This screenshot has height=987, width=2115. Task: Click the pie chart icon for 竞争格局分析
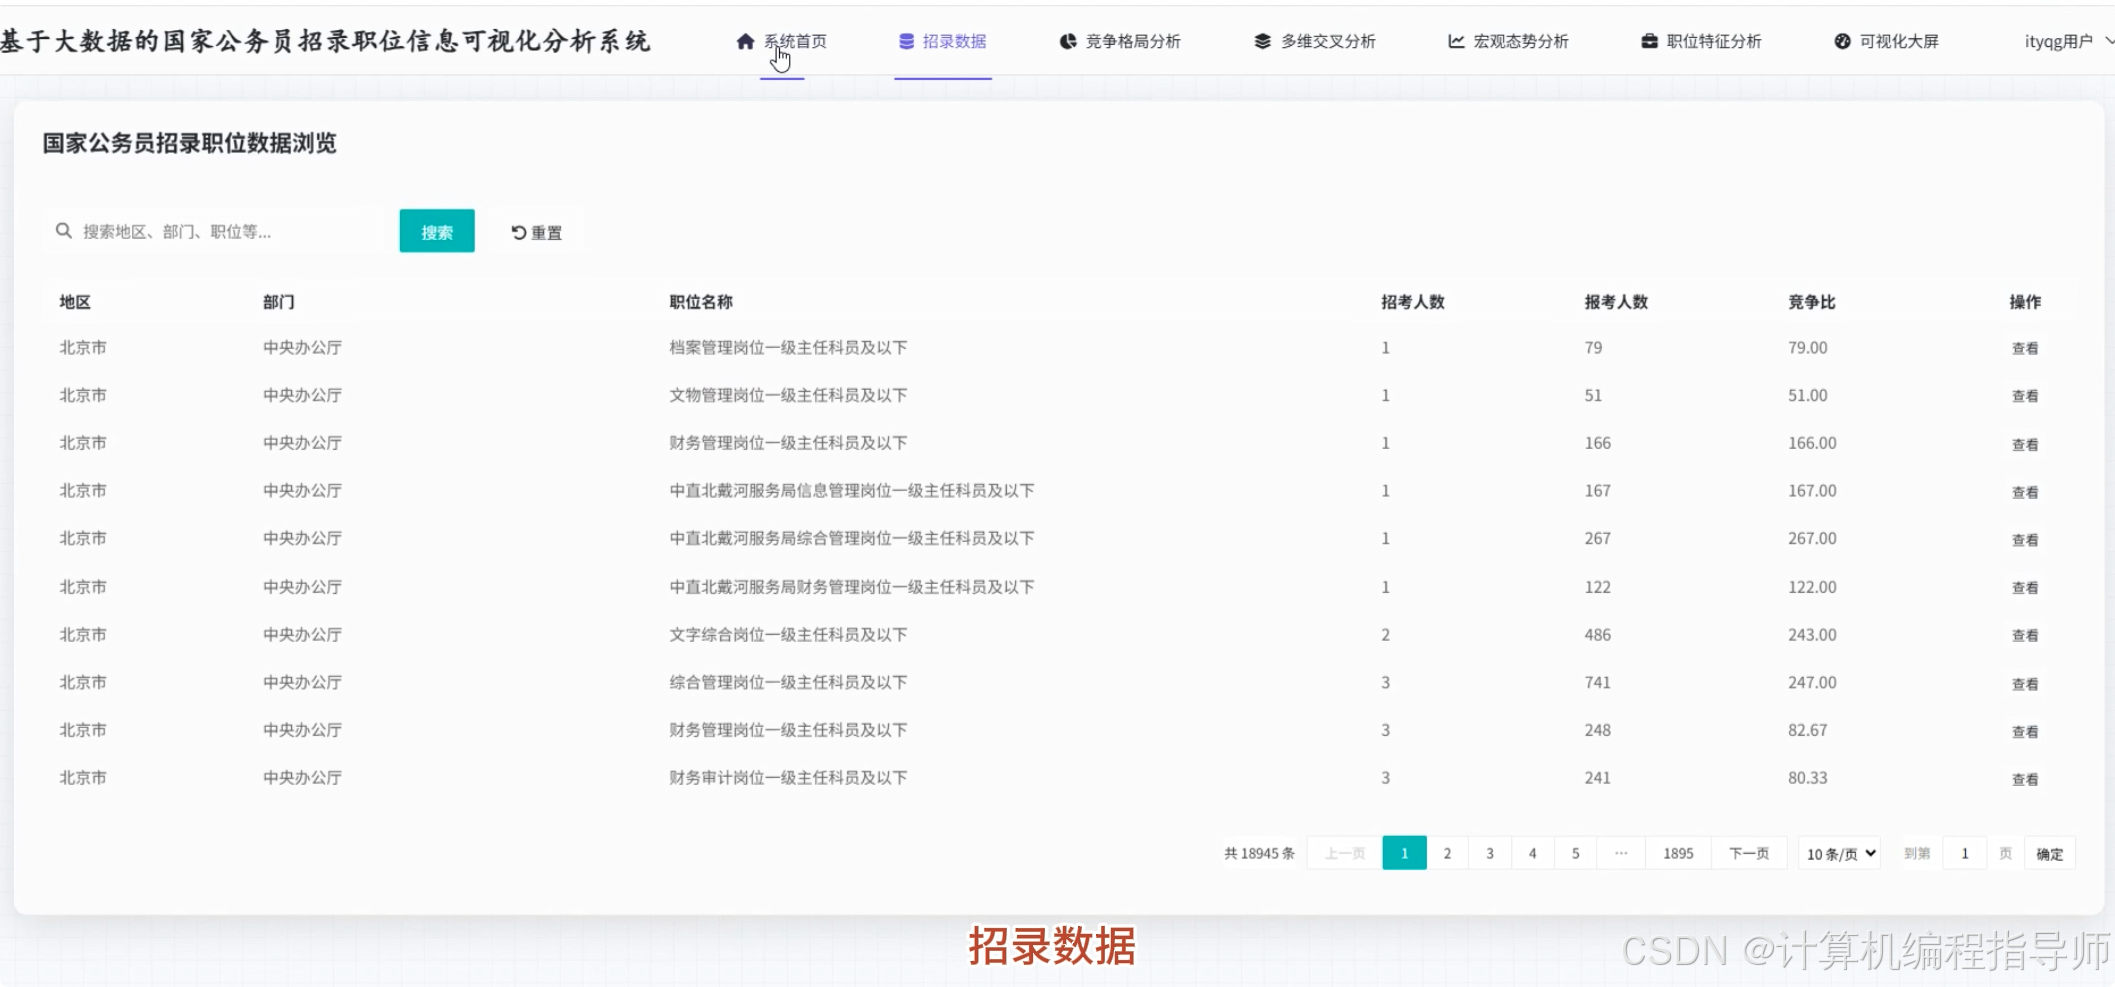coord(1066,41)
